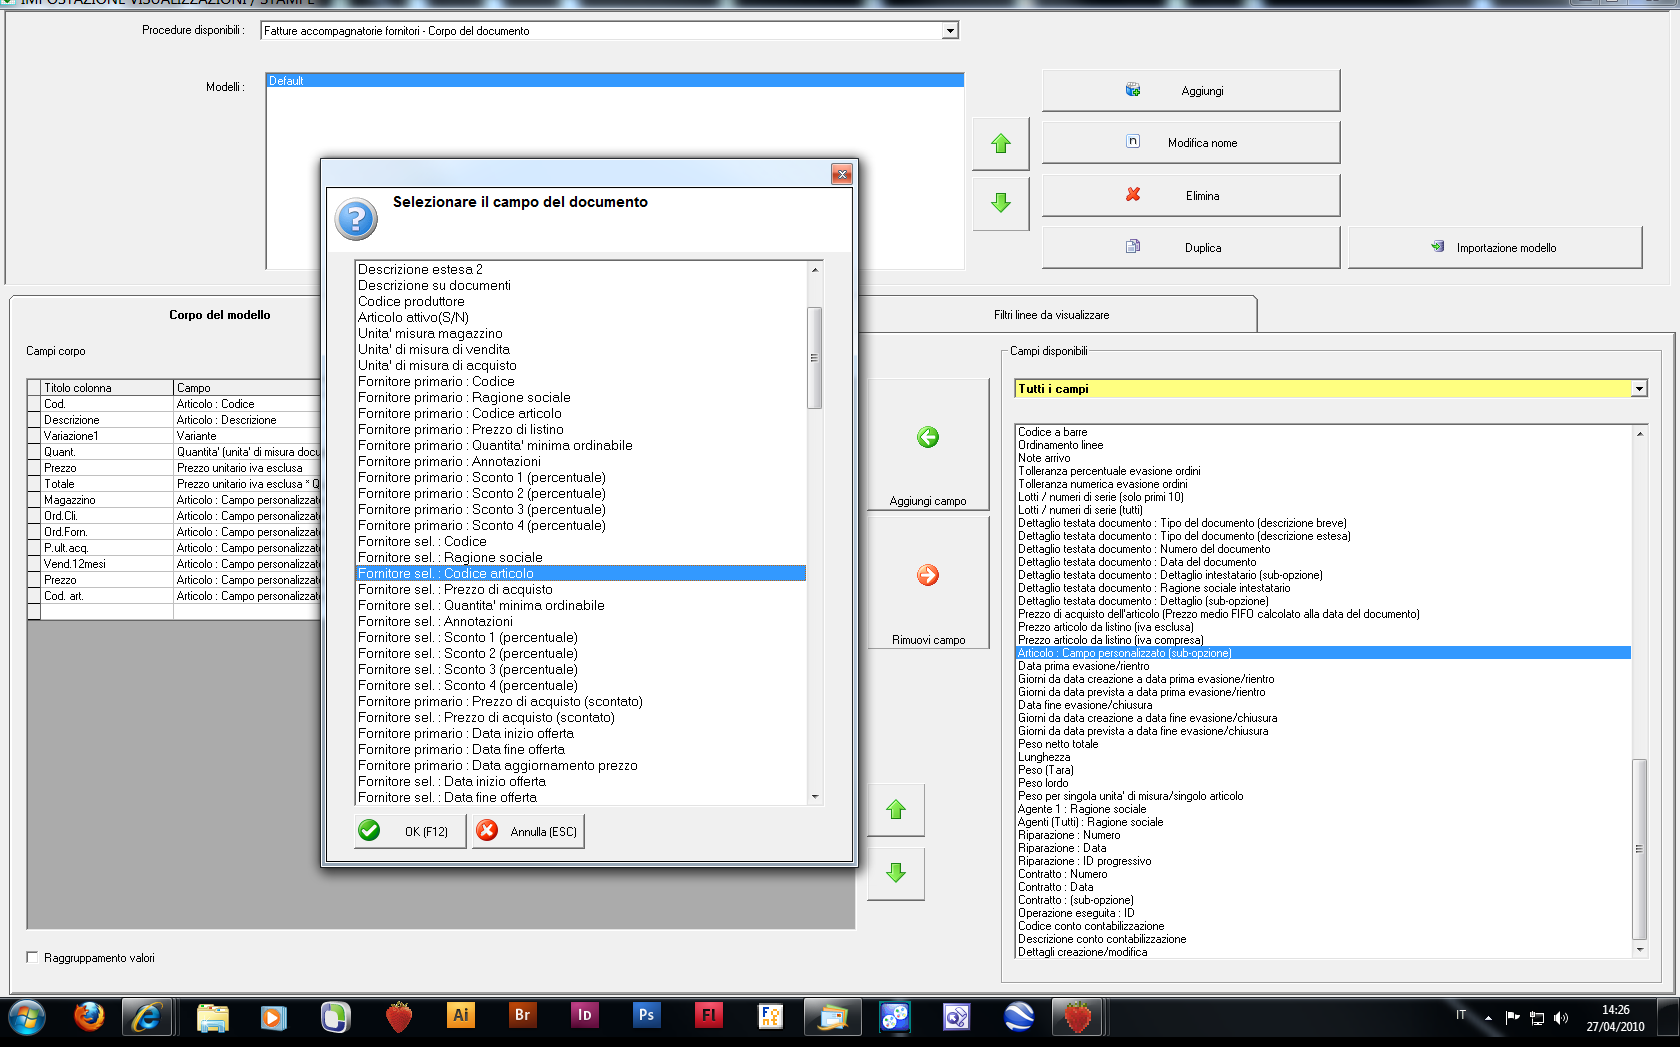Click the Duplica button

(1191, 248)
